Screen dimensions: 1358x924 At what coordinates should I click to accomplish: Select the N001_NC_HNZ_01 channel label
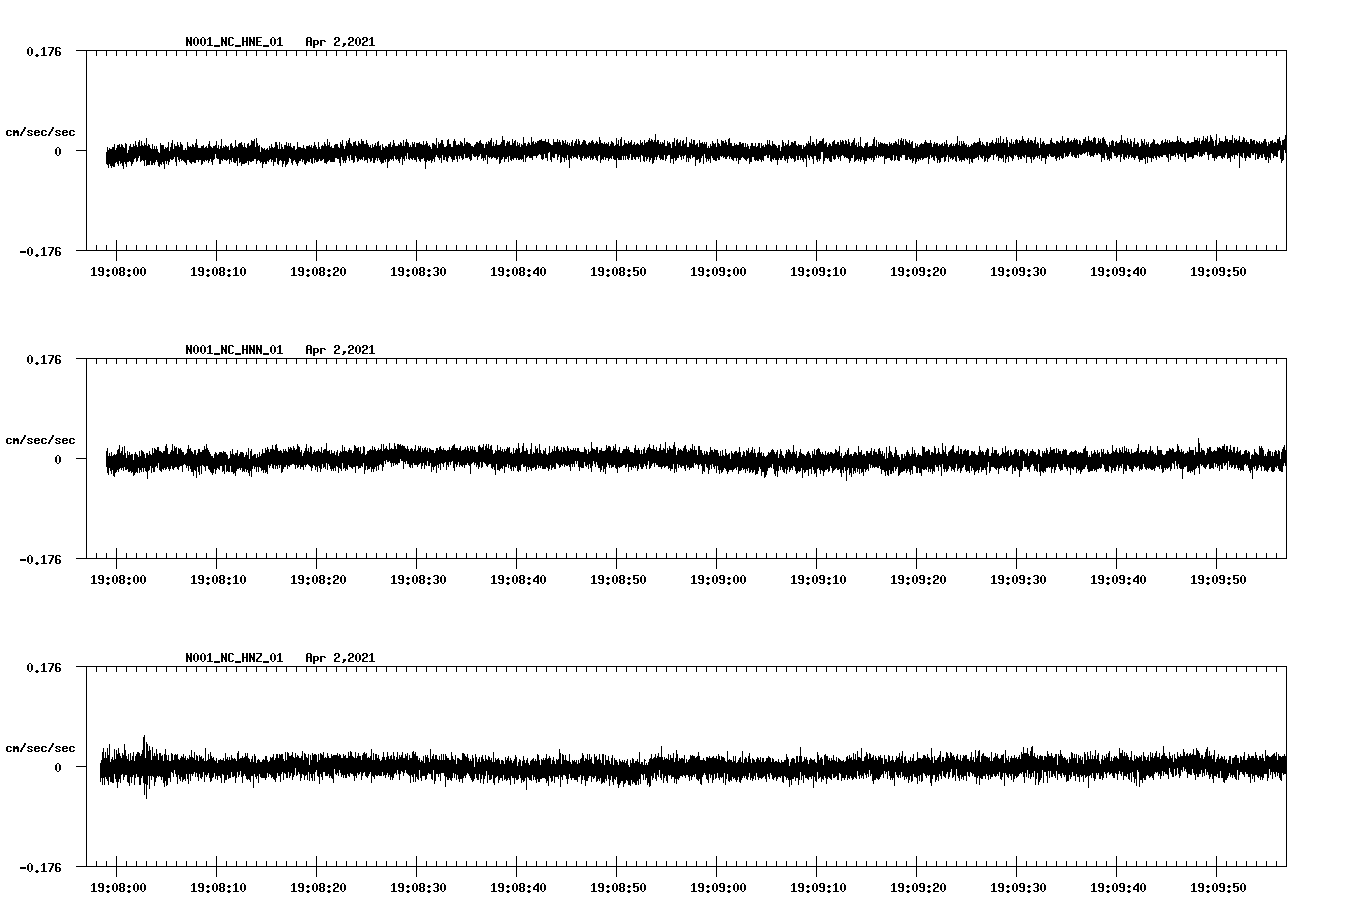pos(233,656)
